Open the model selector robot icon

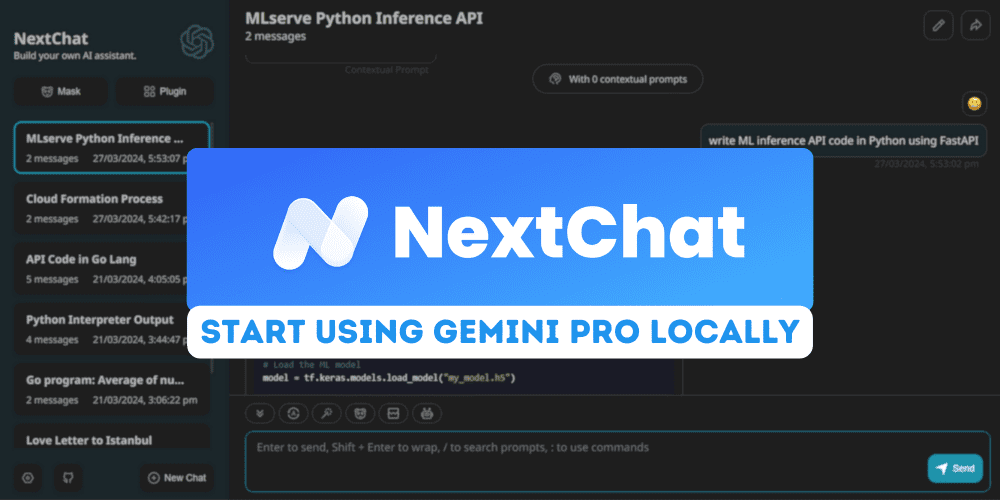tap(426, 413)
